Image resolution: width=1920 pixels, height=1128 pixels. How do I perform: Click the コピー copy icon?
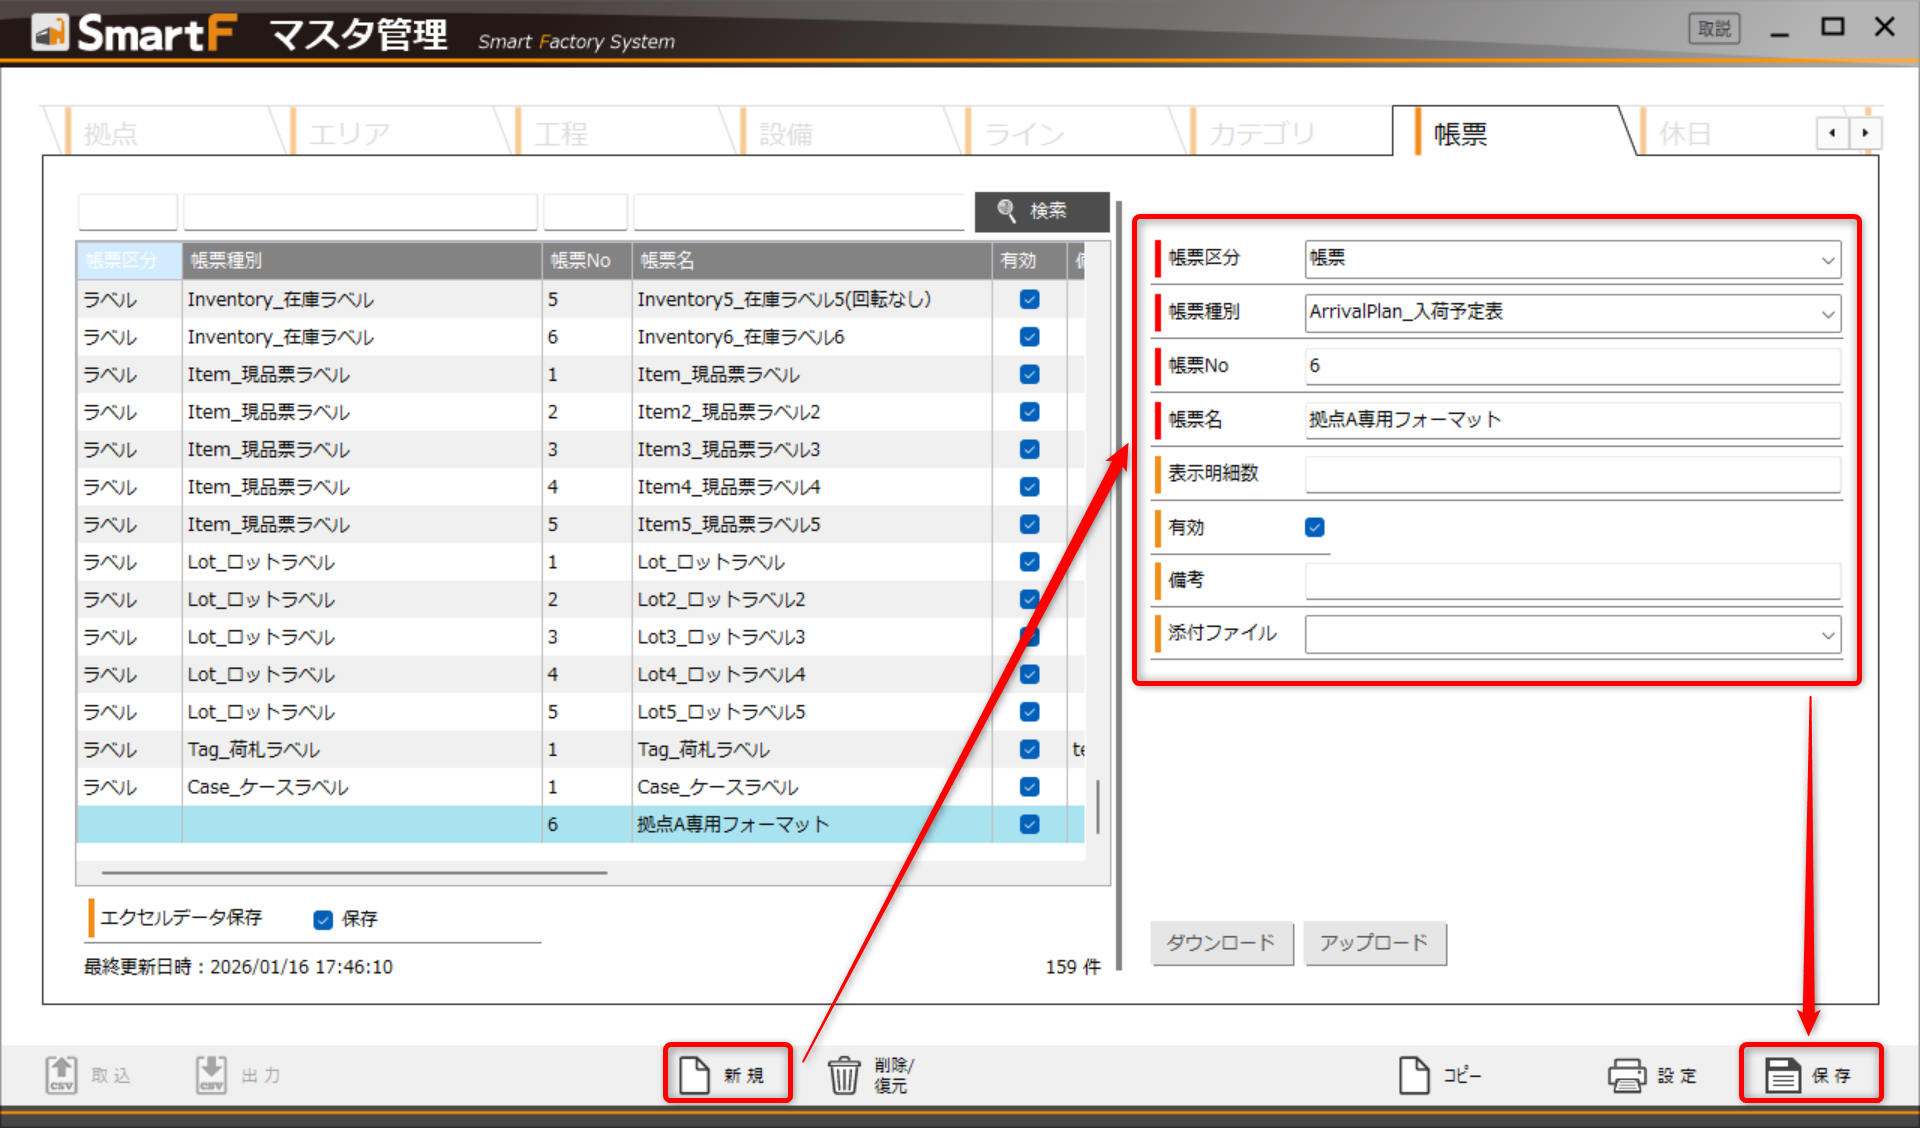click(1413, 1075)
